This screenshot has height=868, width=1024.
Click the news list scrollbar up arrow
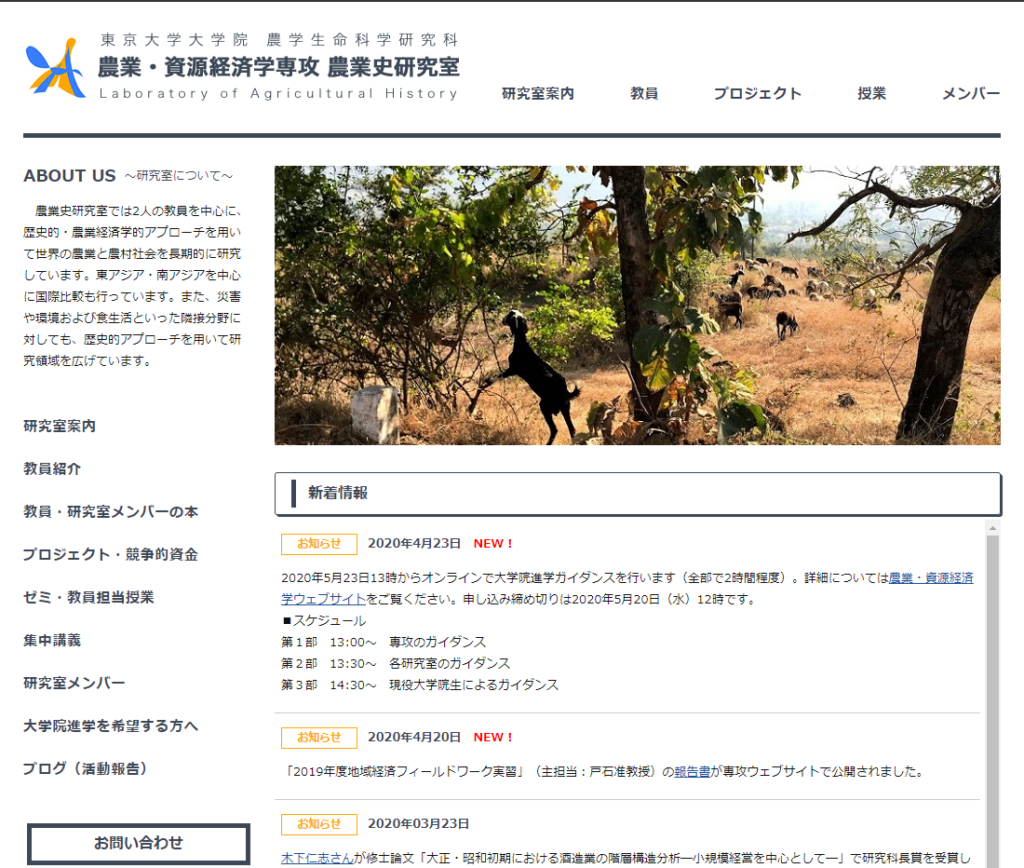pos(993,528)
